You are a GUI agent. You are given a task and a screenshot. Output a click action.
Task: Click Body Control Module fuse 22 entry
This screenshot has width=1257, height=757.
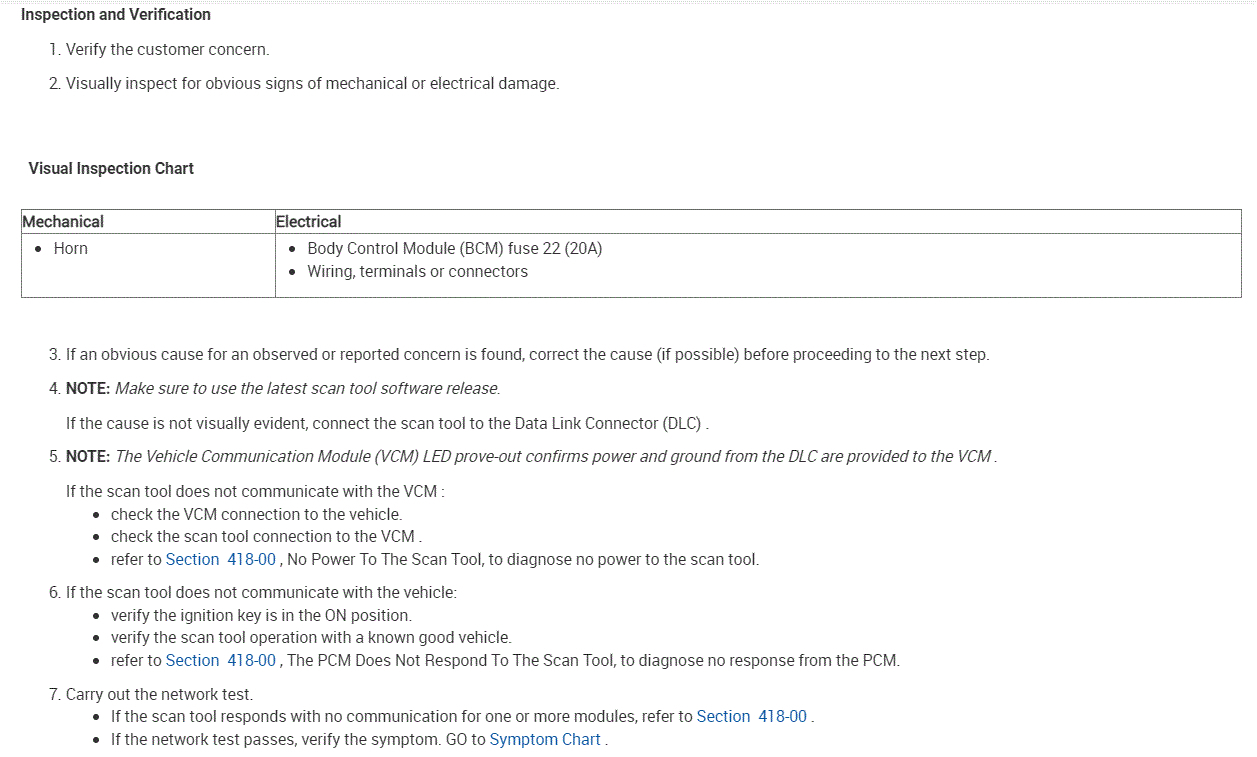pos(454,249)
